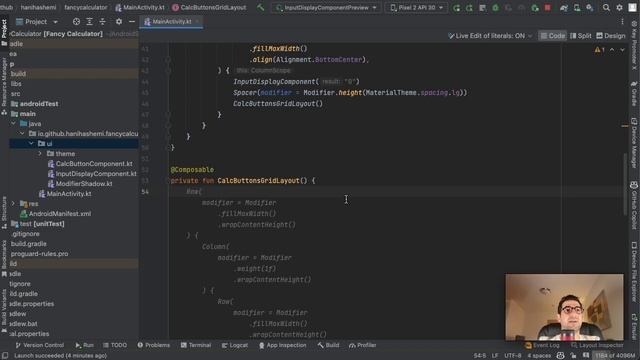Click the Select Opened File target icon

(76, 22)
